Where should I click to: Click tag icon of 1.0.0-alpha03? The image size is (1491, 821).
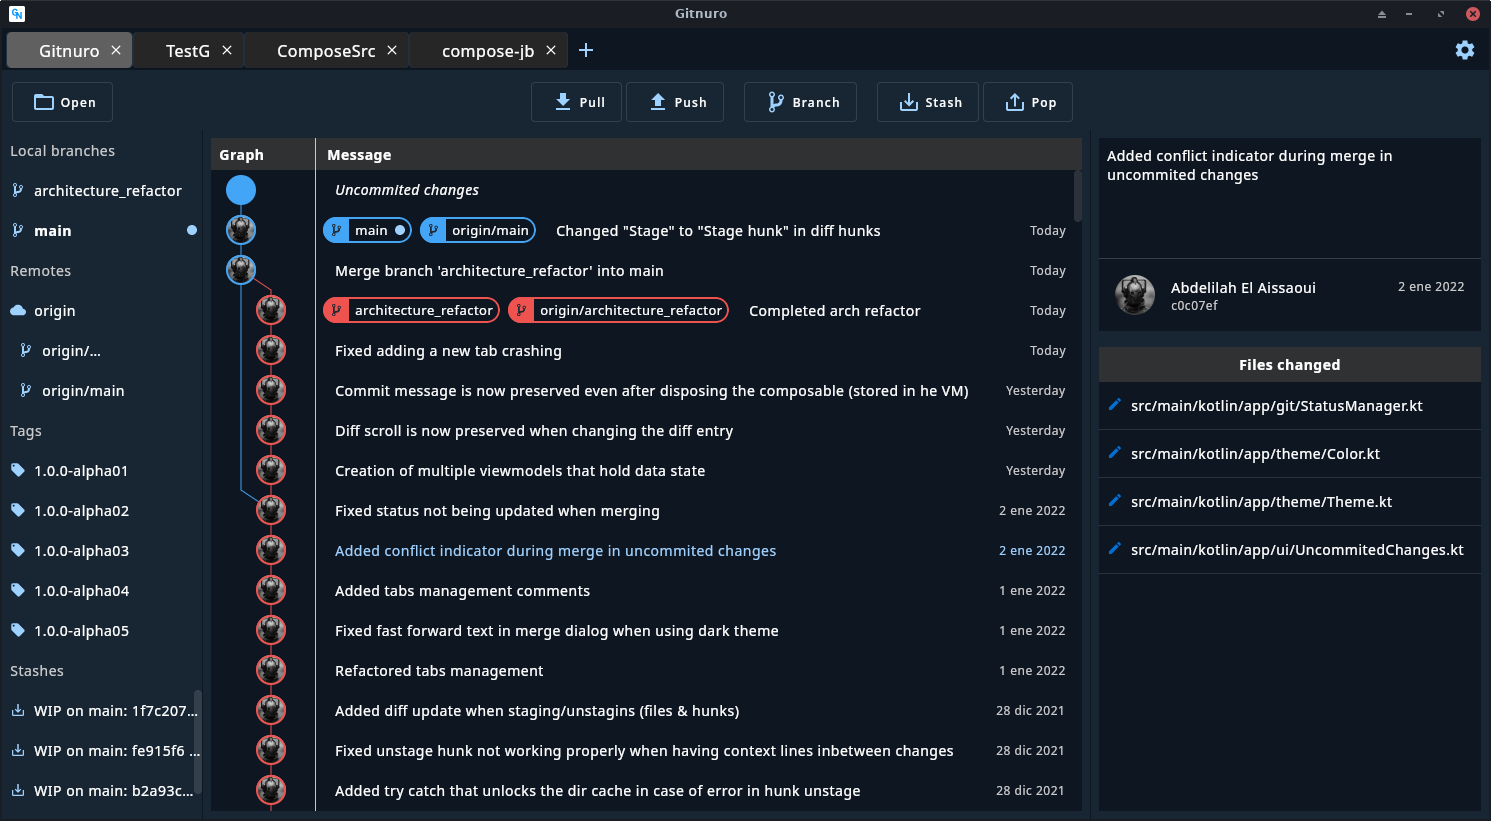point(18,551)
